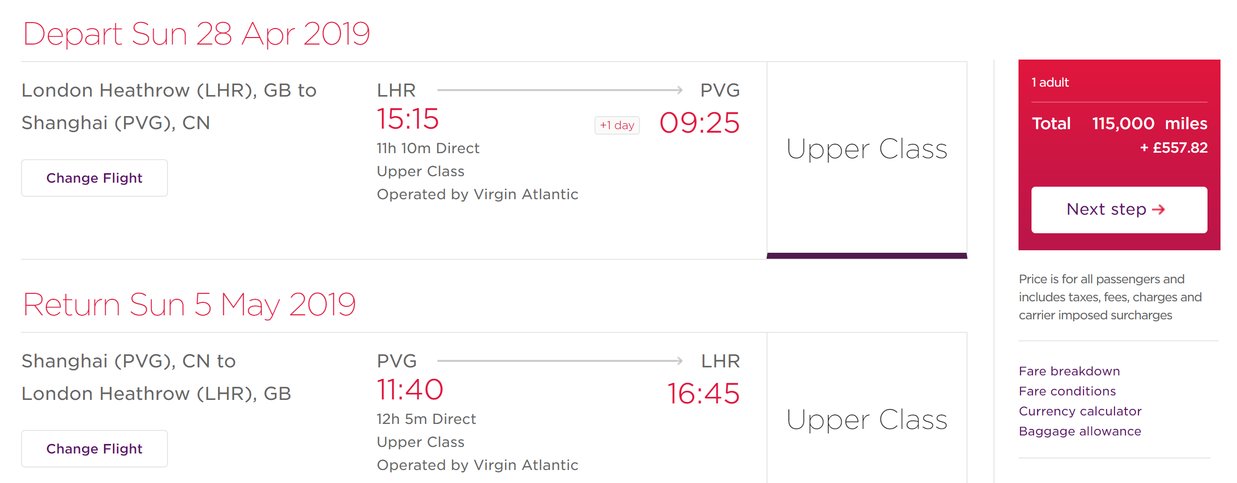Click the Depart Sun 28 Apr 2019 heading
The width and height of the screenshot is (1237, 483).
196,34
